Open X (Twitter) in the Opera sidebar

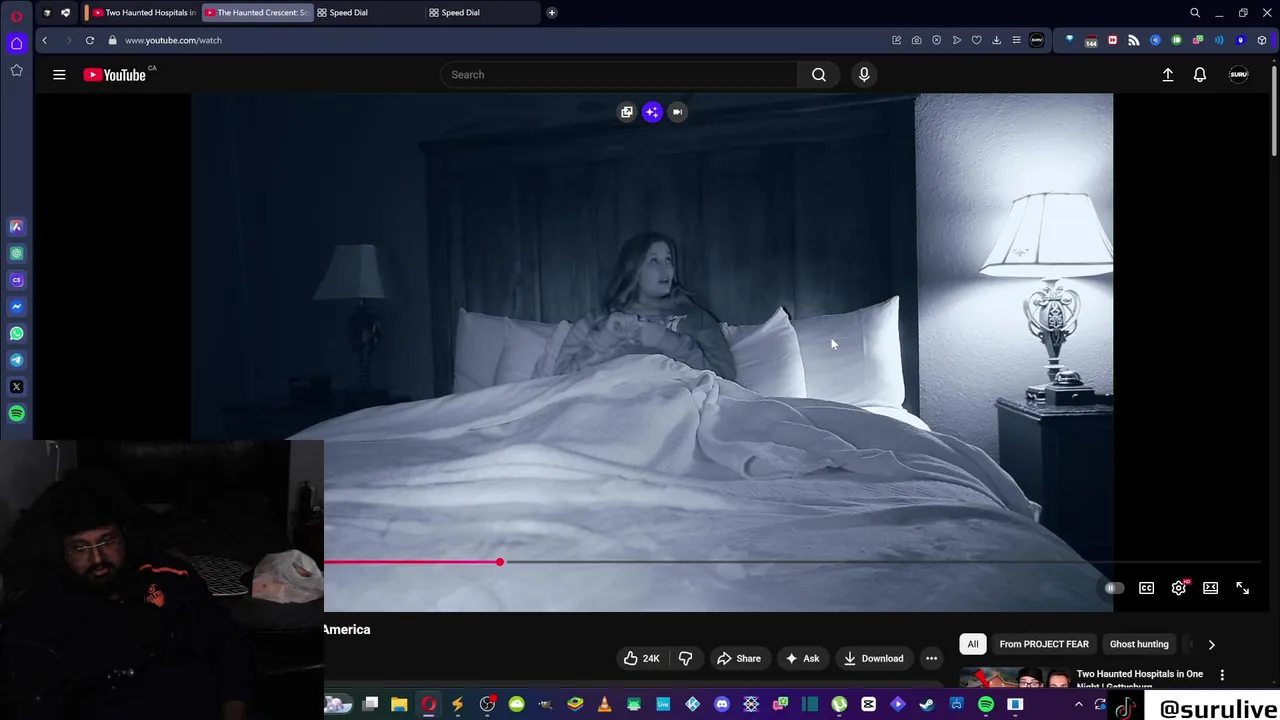point(16,387)
